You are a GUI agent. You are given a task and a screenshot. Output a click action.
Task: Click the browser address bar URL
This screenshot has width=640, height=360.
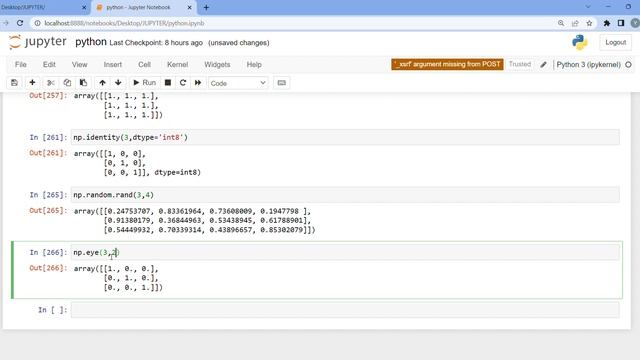click(124, 23)
